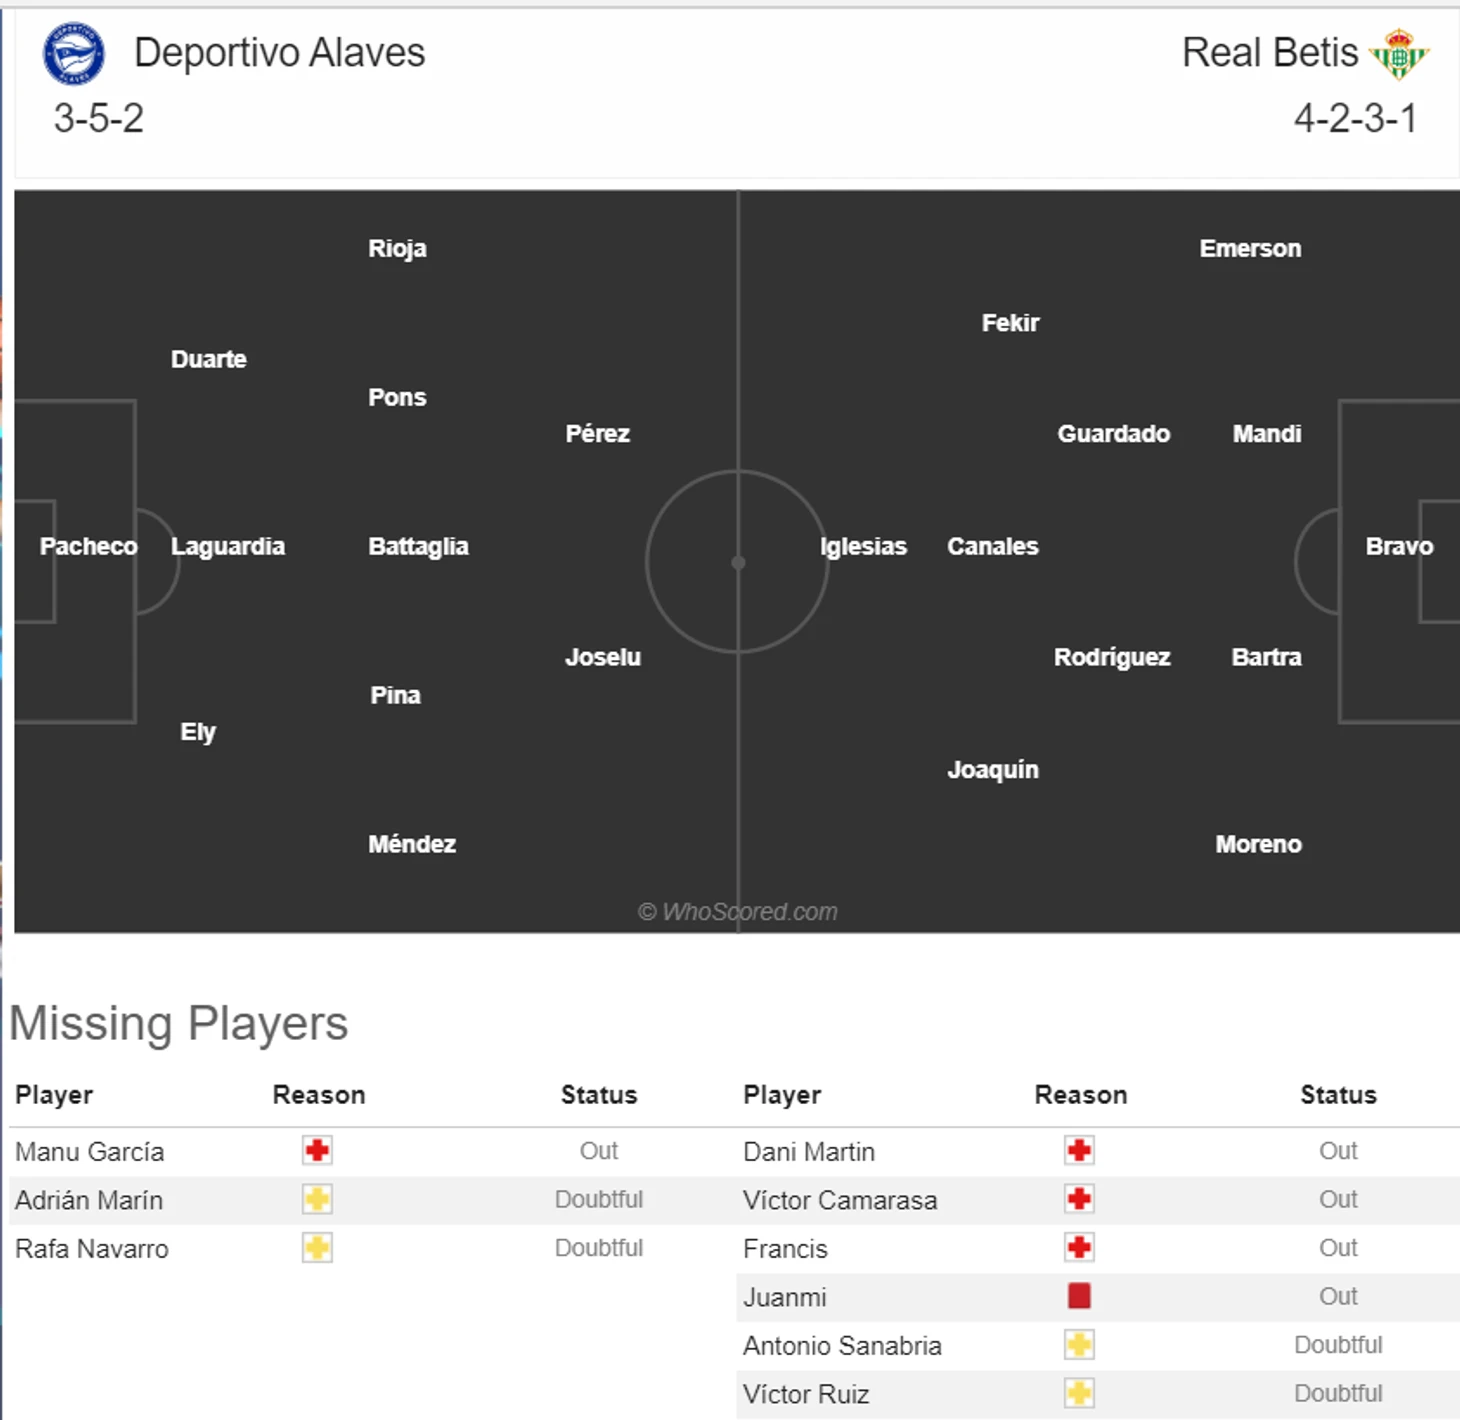
Task: Click Juanmi's red card suspension icon
Action: [x=1079, y=1296]
